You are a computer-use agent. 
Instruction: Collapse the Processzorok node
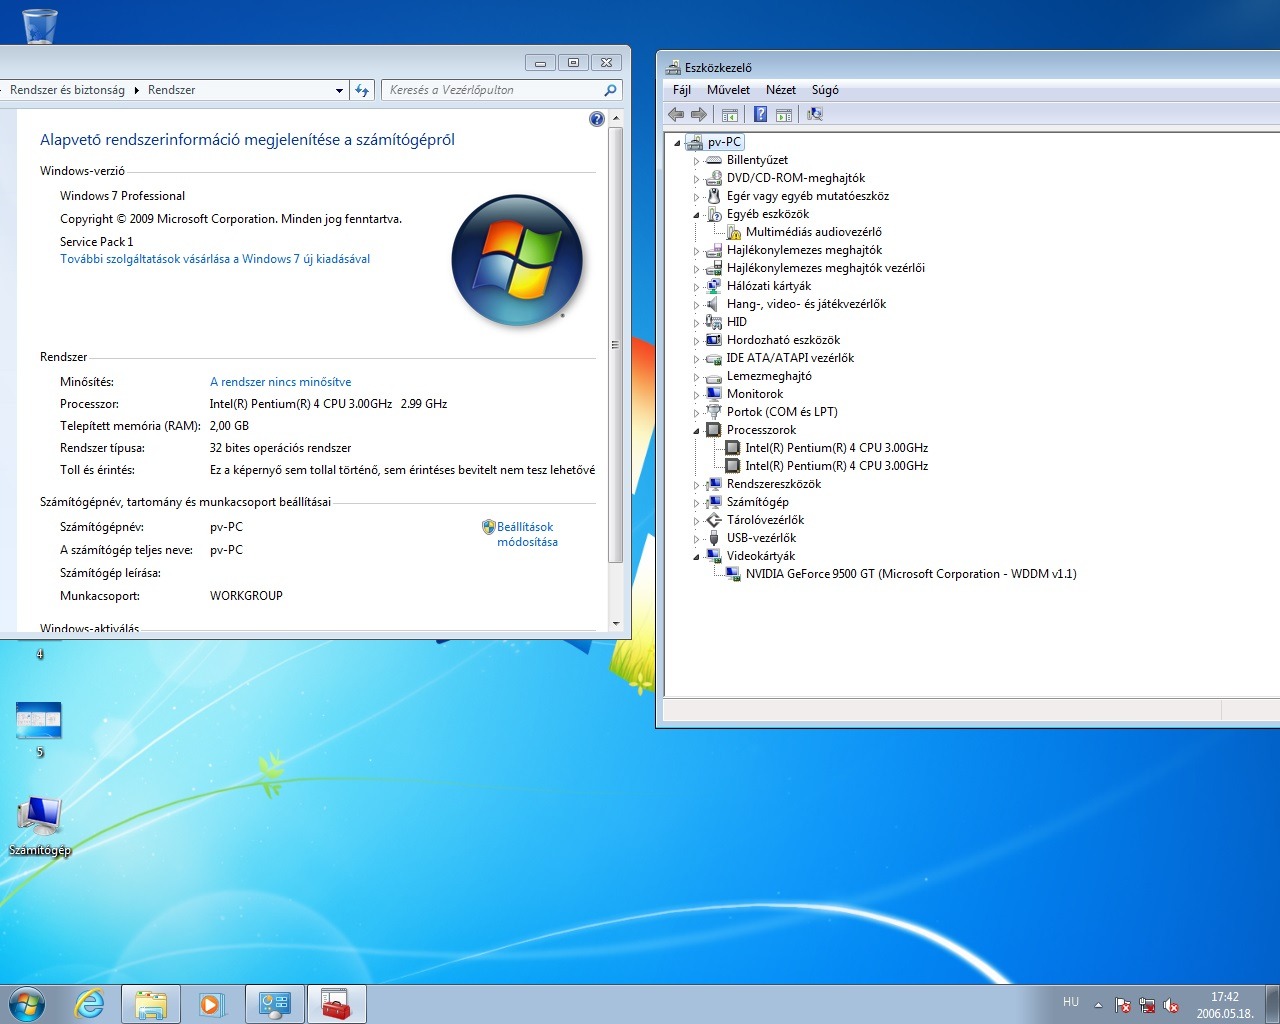(x=697, y=431)
